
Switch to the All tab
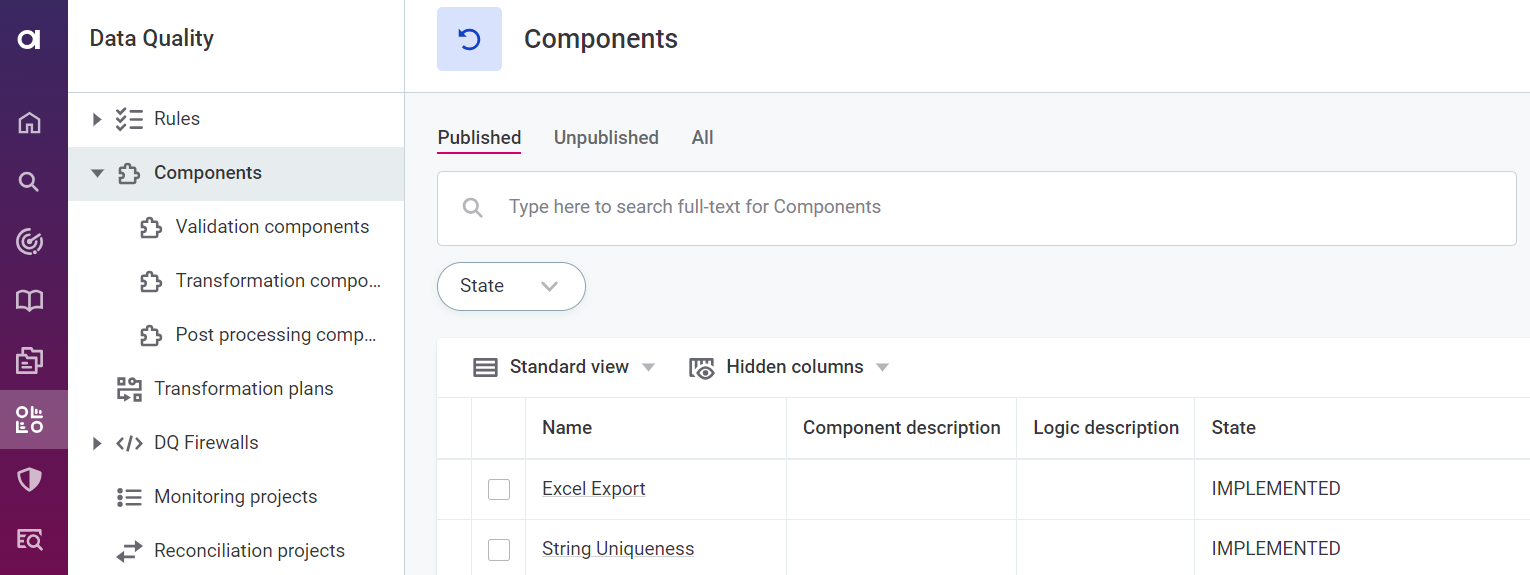(x=702, y=138)
